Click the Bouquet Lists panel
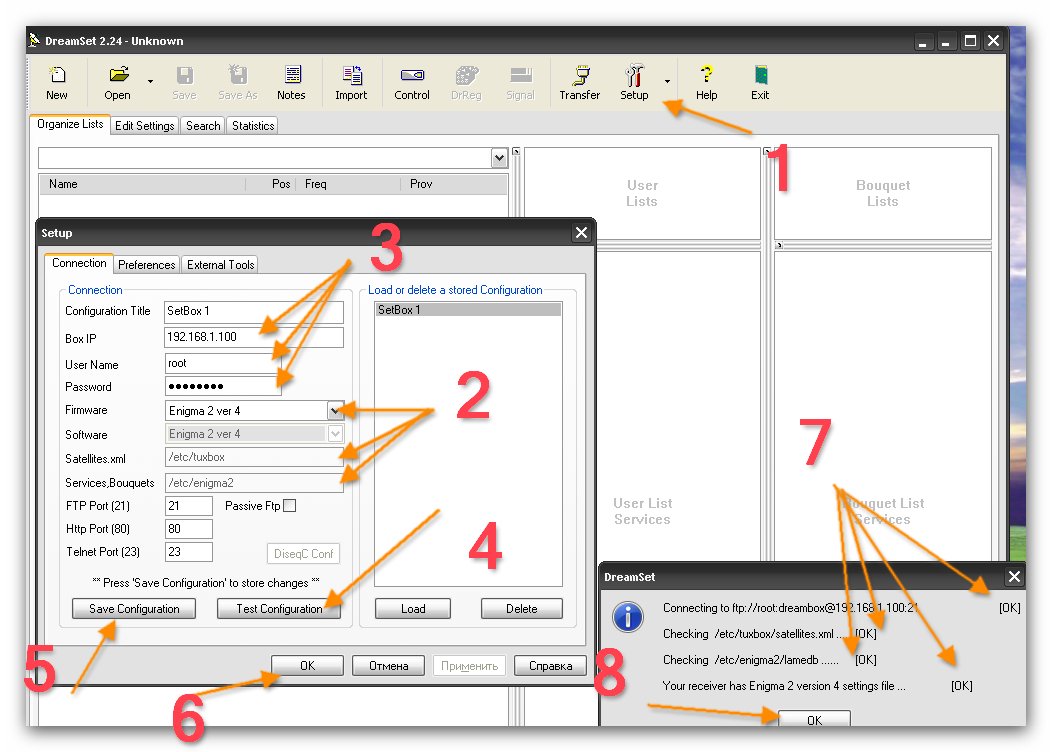 tap(883, 193)
